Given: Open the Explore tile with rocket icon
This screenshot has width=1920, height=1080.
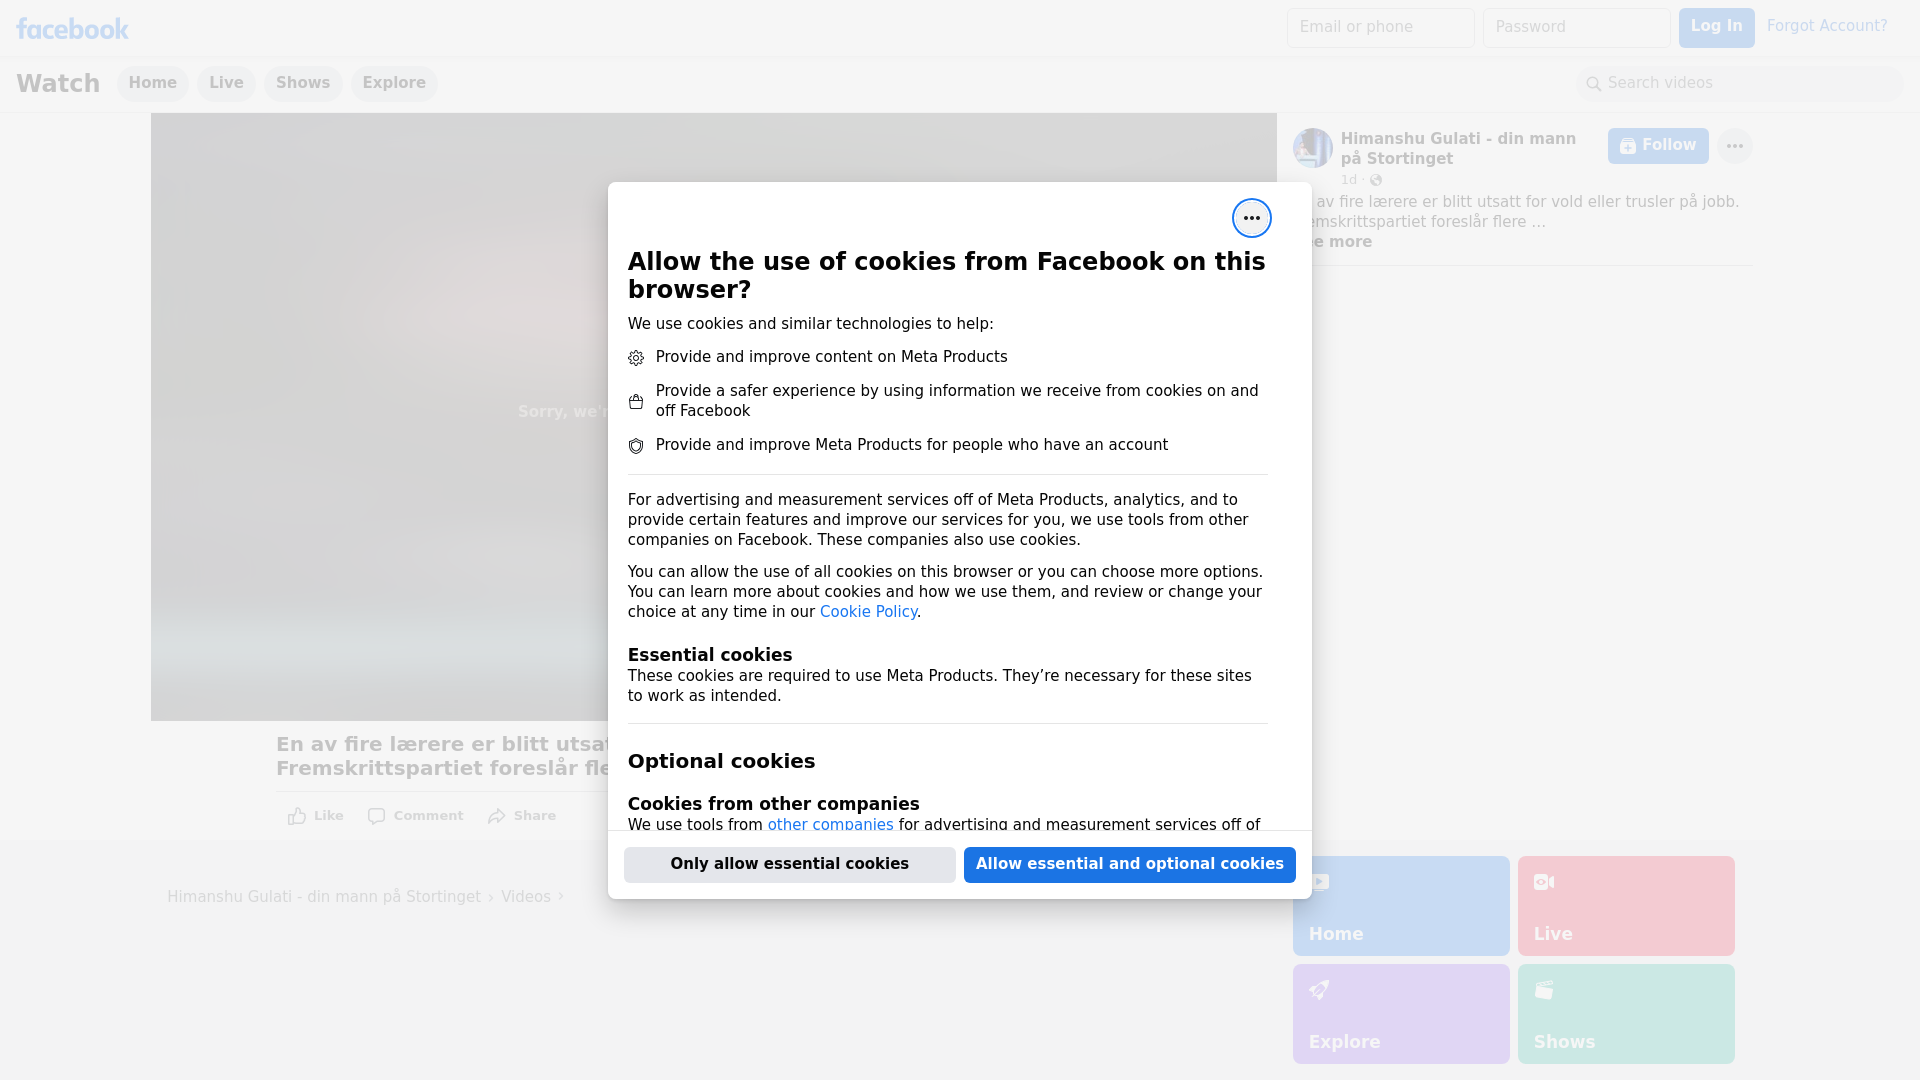Looking at the screenshot, I should click(1400, 1013).
